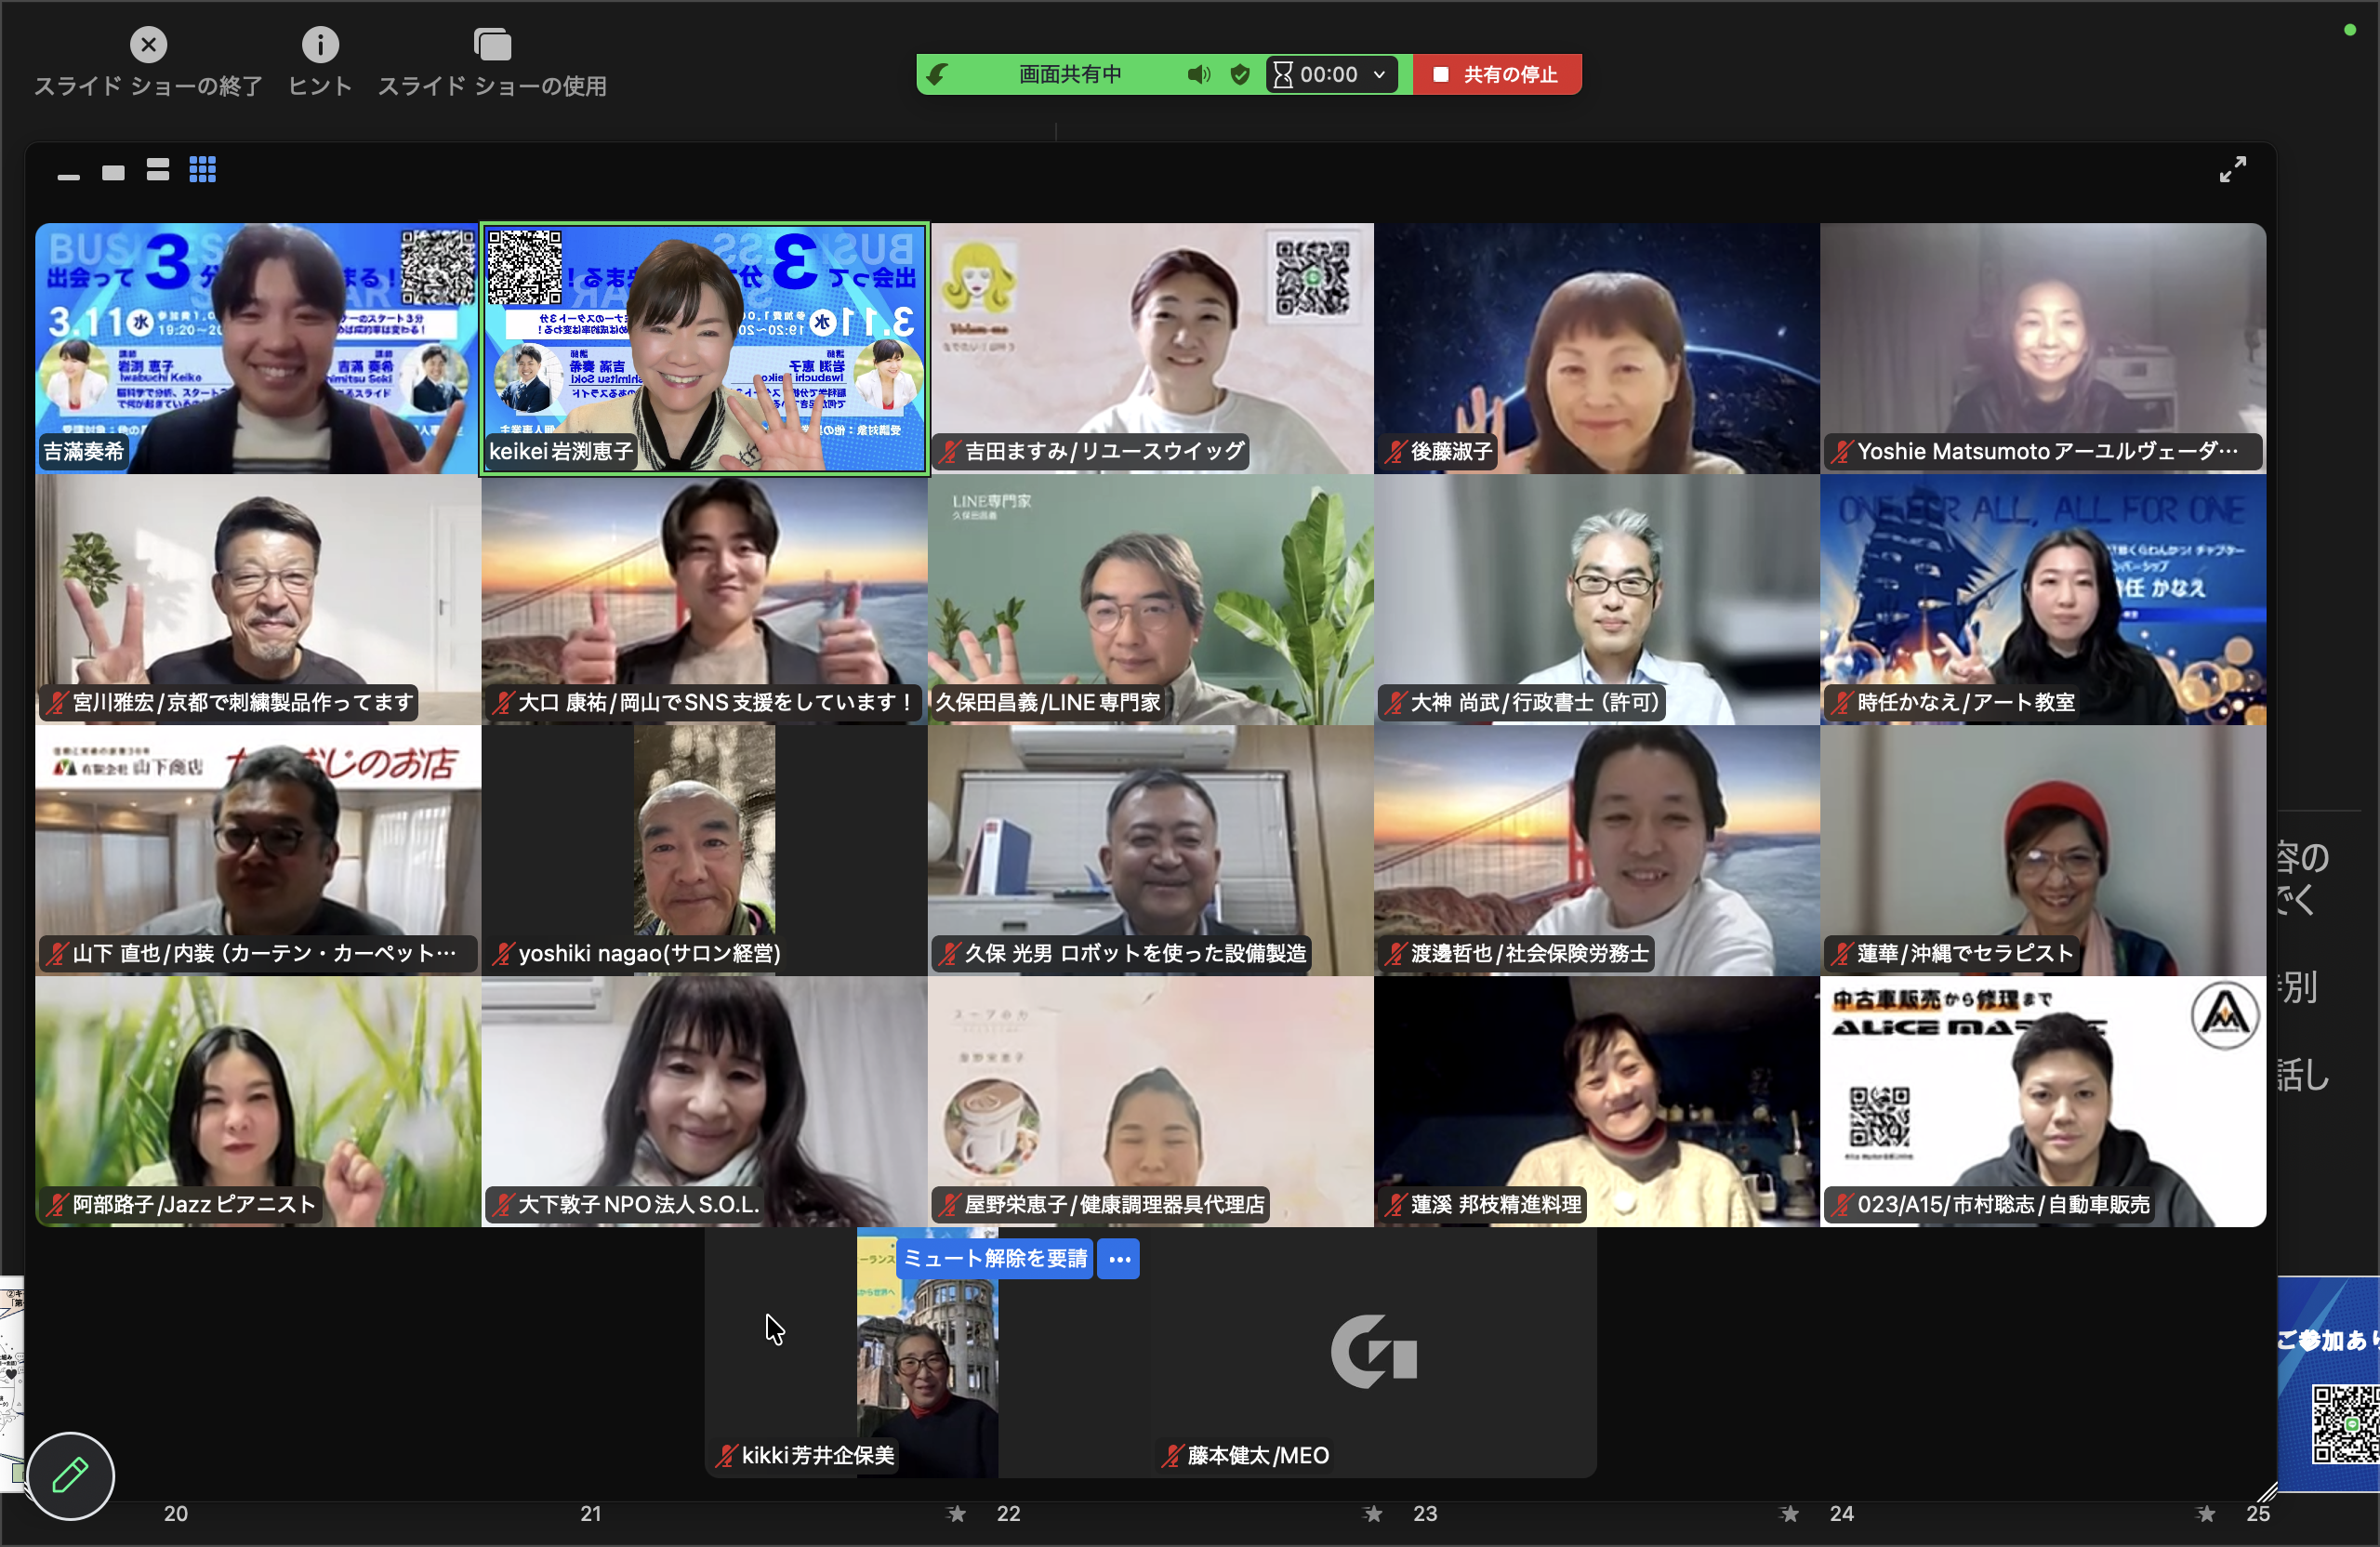Image resolution: width=2380 pixels, height=1547 pixels.
Task: Click the green security shield icon
Action: 1240,75
